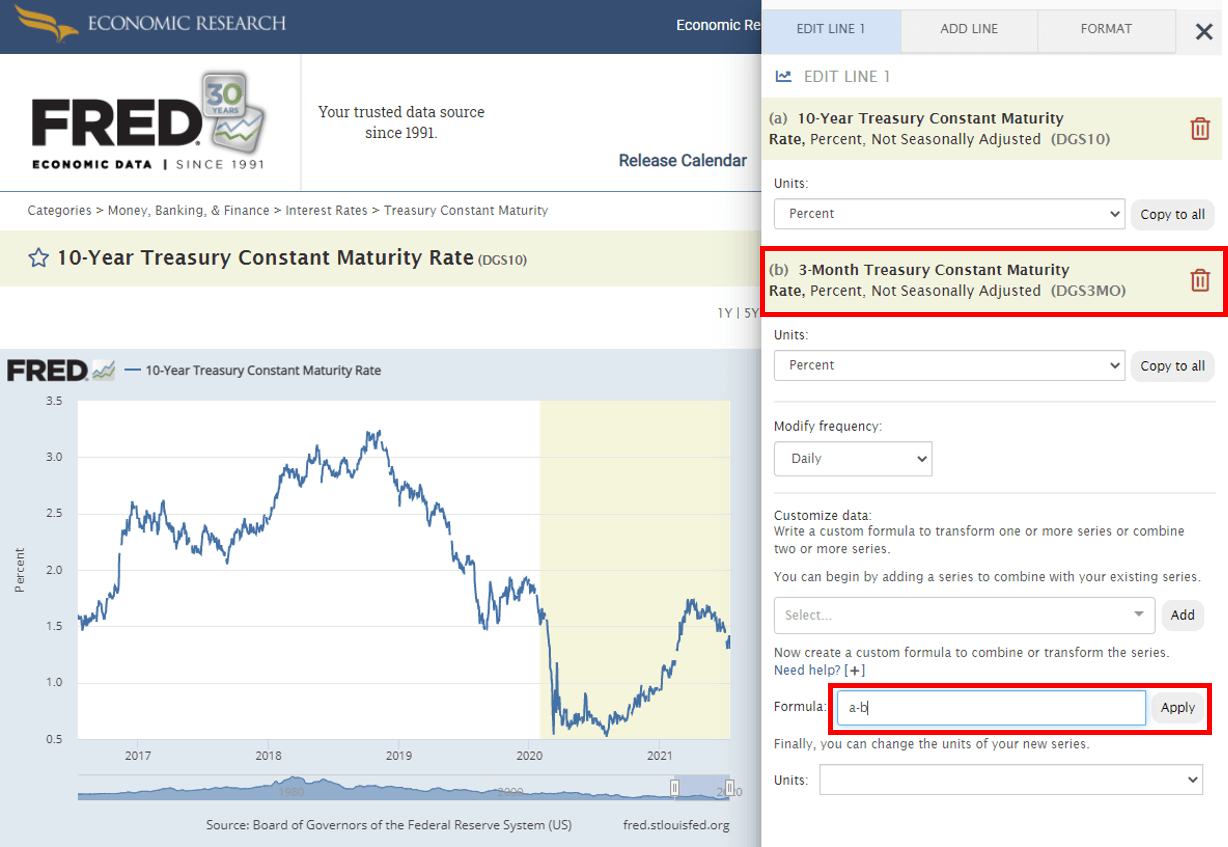The height and width of the screenshot is (847, 1228).
Task: Open the Release Calendar link
Action: pos(682,161)
